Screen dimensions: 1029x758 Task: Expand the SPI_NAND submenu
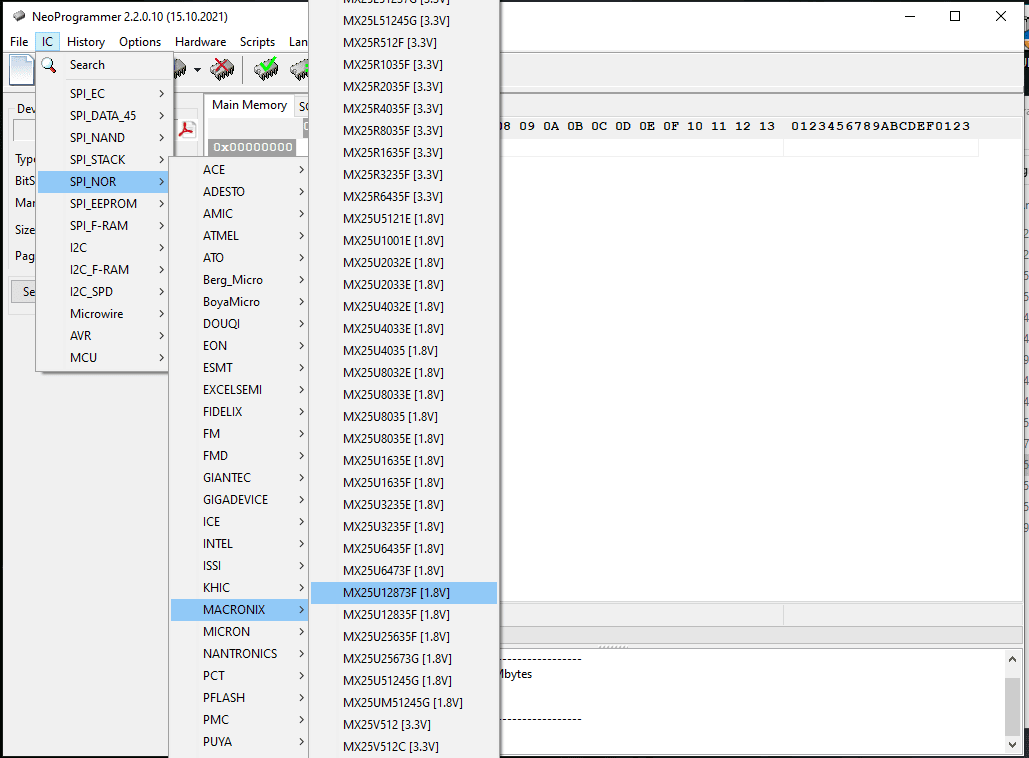coord(103,138)
